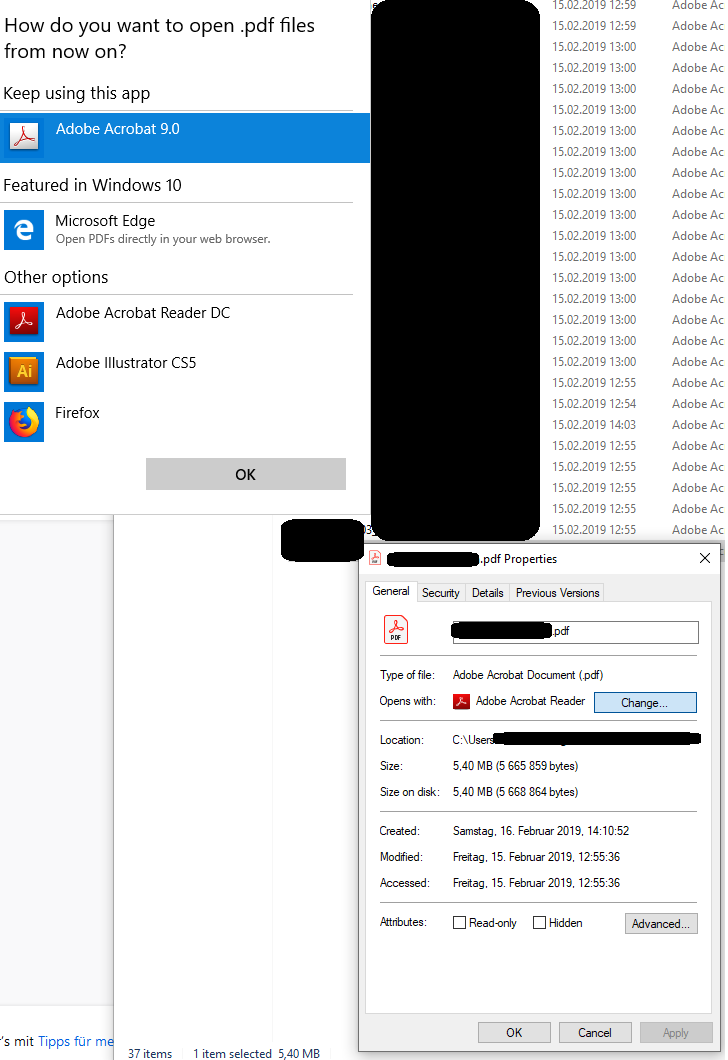Switch to the Security tab
Screen dimensions: 728x1060
click(x=441, y=593)
